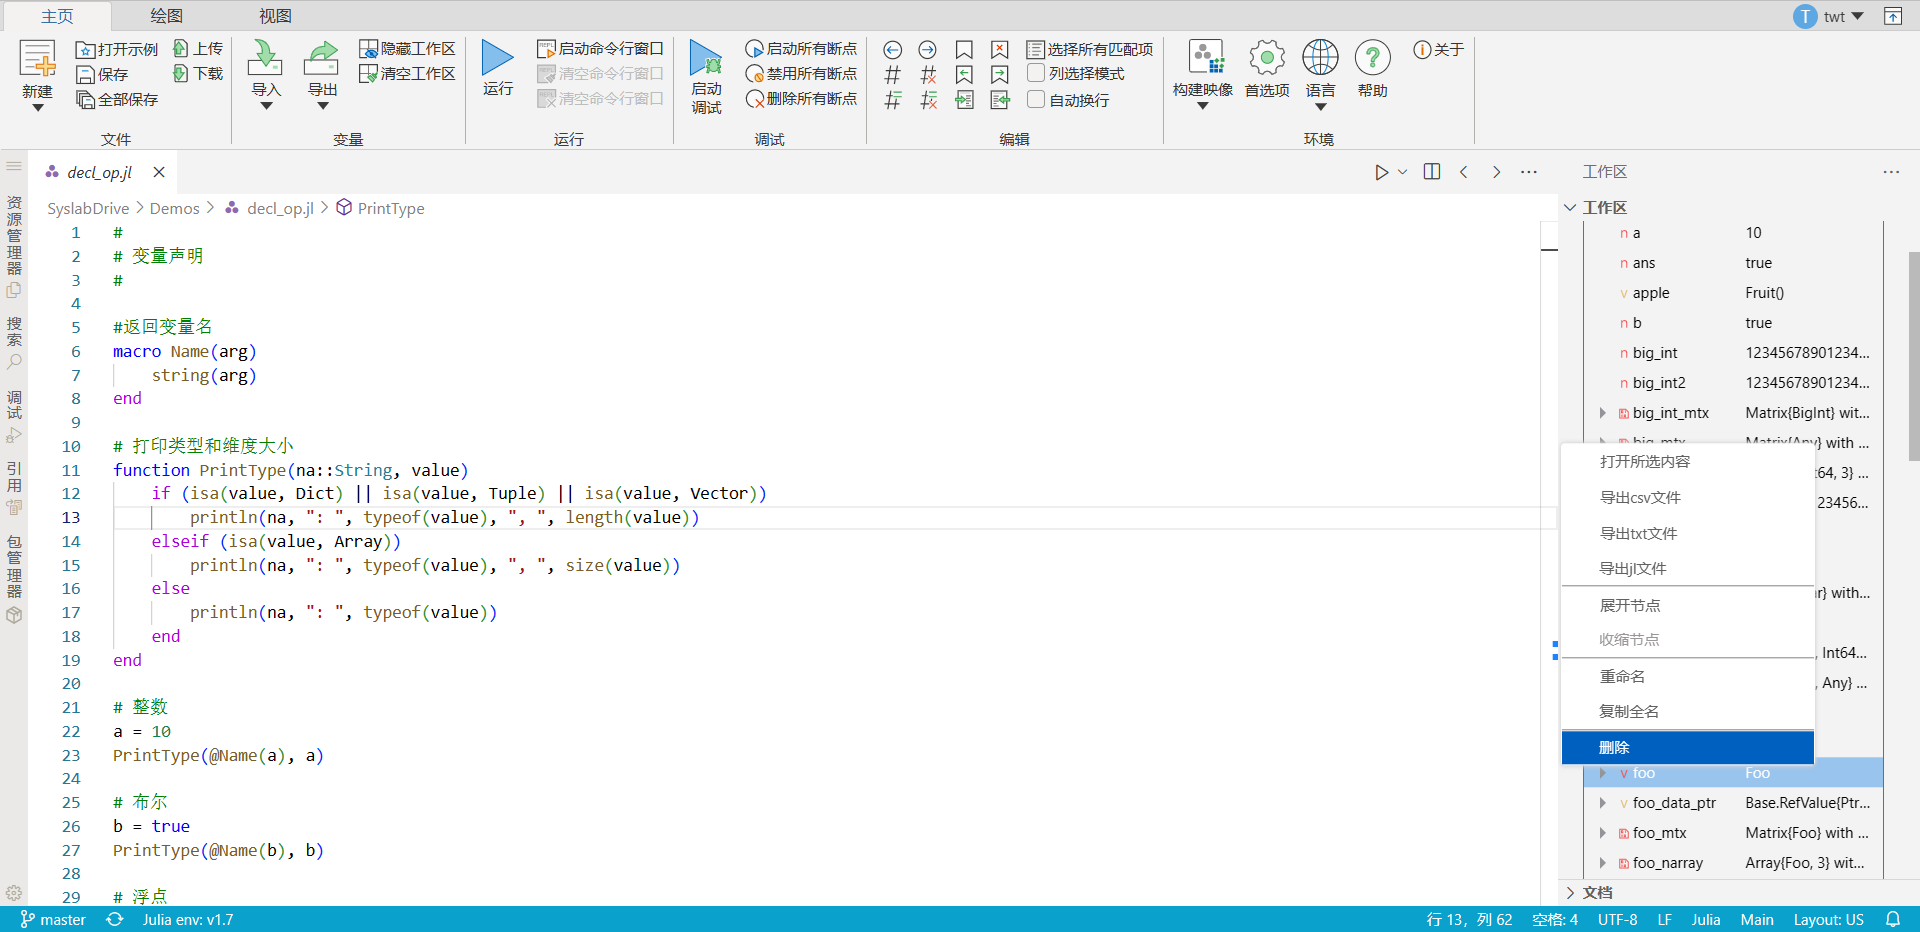Open sidebar settings gear icon
The width and height of the screenshot is (1920, 932).
pos(14,893)
